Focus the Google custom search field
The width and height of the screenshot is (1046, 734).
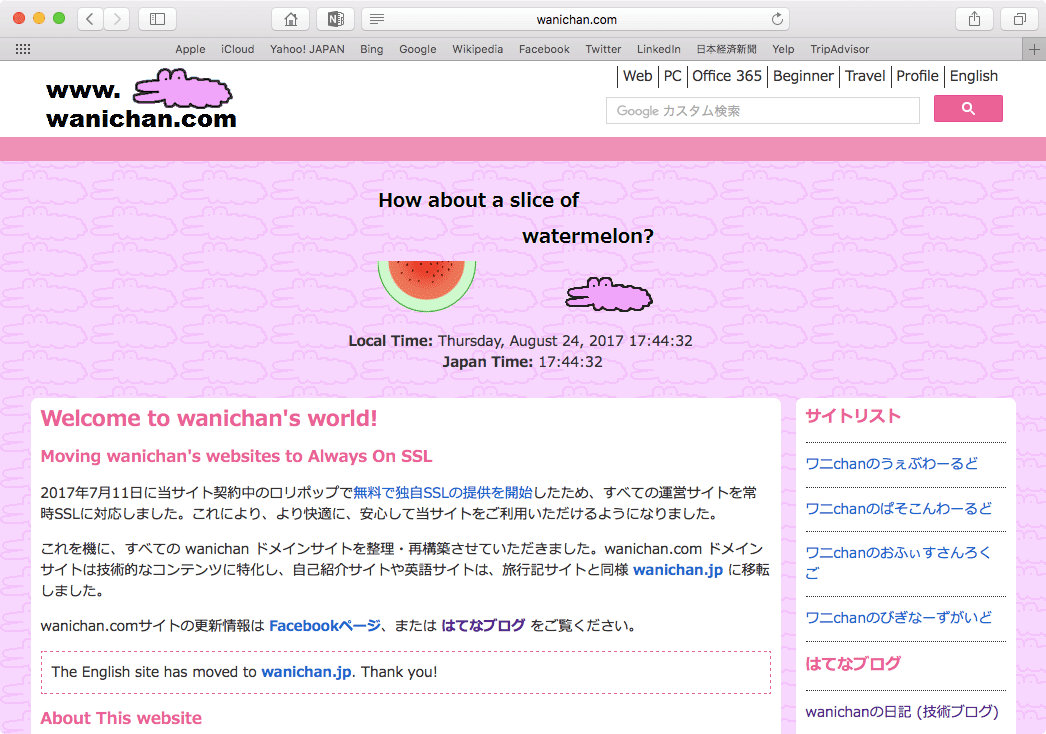tap(762, 111)
